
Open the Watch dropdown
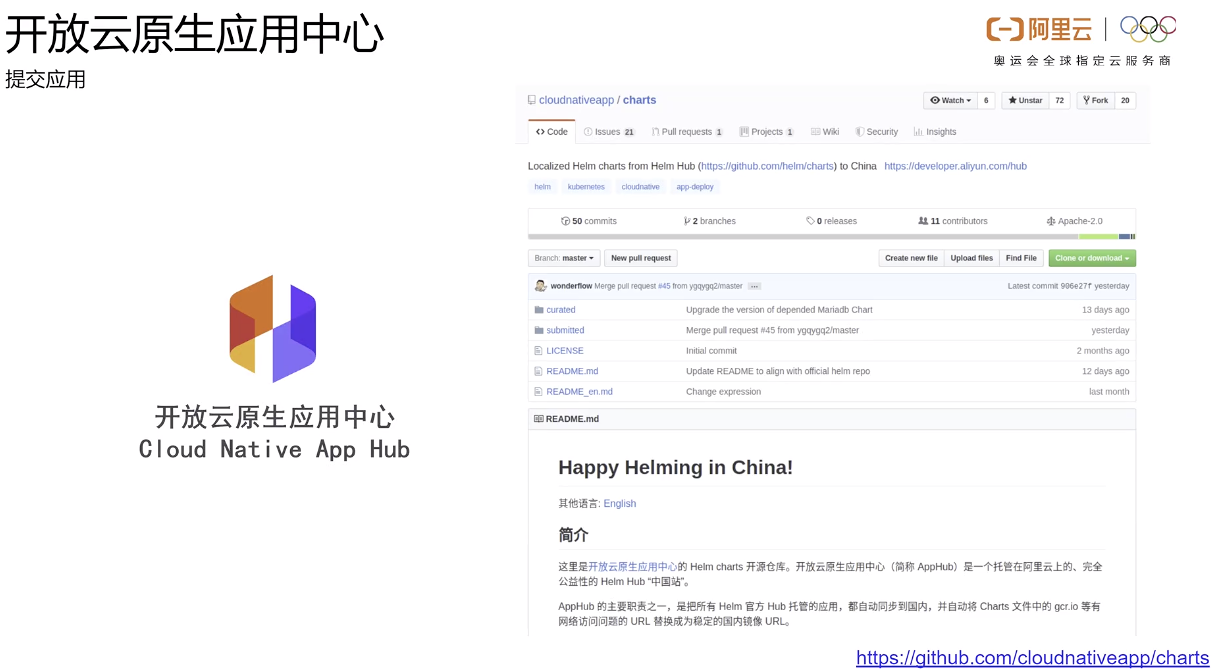(x=949, y=100)
